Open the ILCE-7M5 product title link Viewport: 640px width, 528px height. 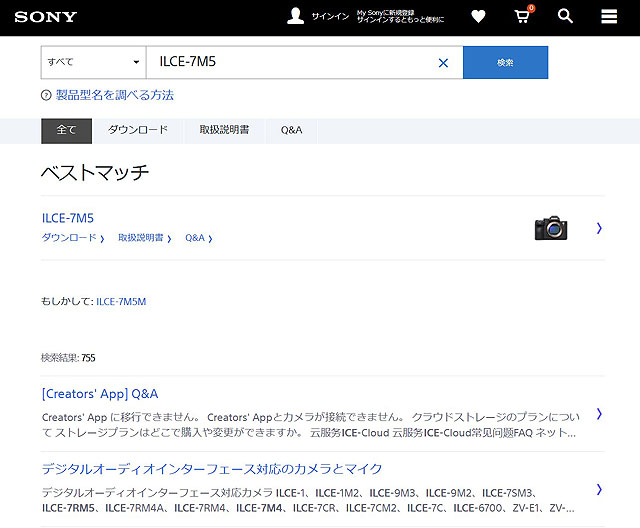(x=68, y=218)
